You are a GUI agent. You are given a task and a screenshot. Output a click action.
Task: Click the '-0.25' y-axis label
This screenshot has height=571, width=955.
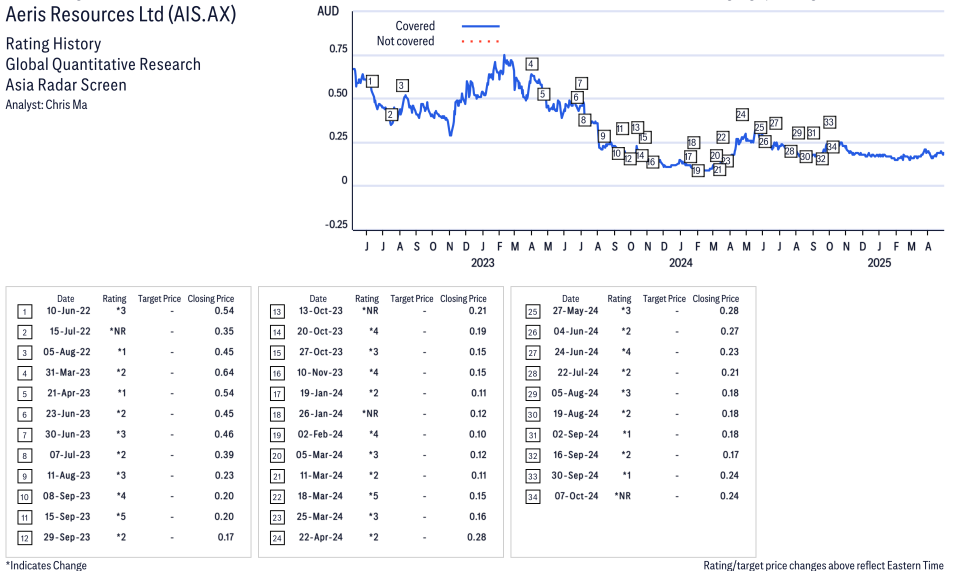(336, 225)
